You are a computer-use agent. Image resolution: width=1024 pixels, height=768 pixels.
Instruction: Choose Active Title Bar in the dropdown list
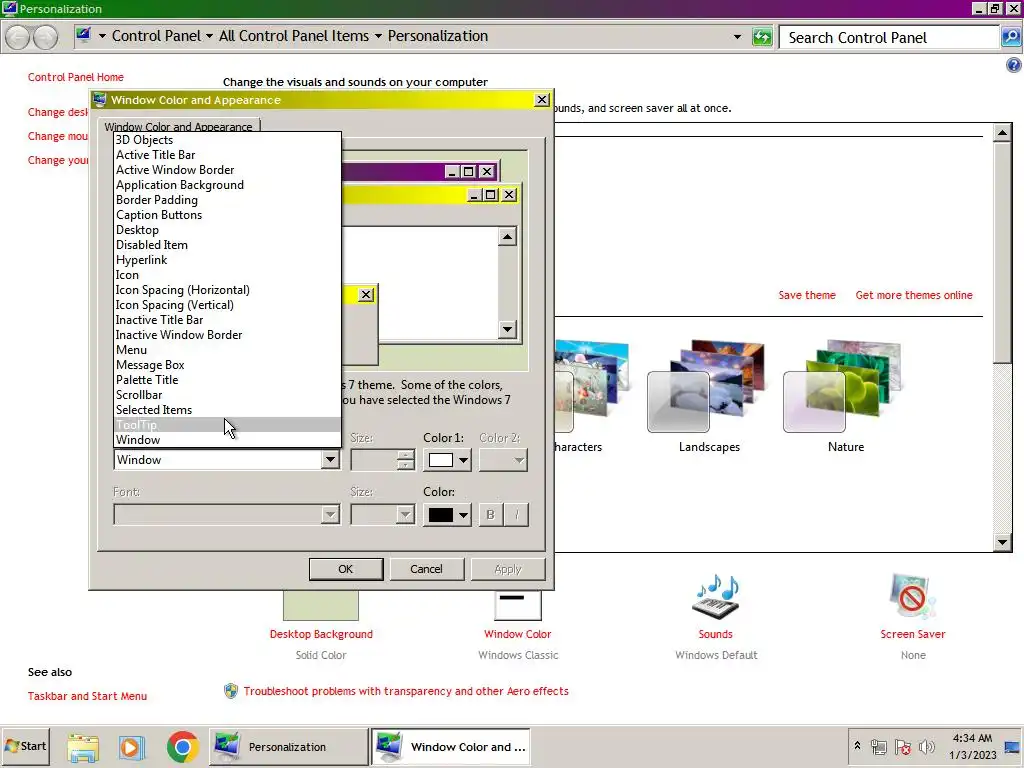(227, 155)
